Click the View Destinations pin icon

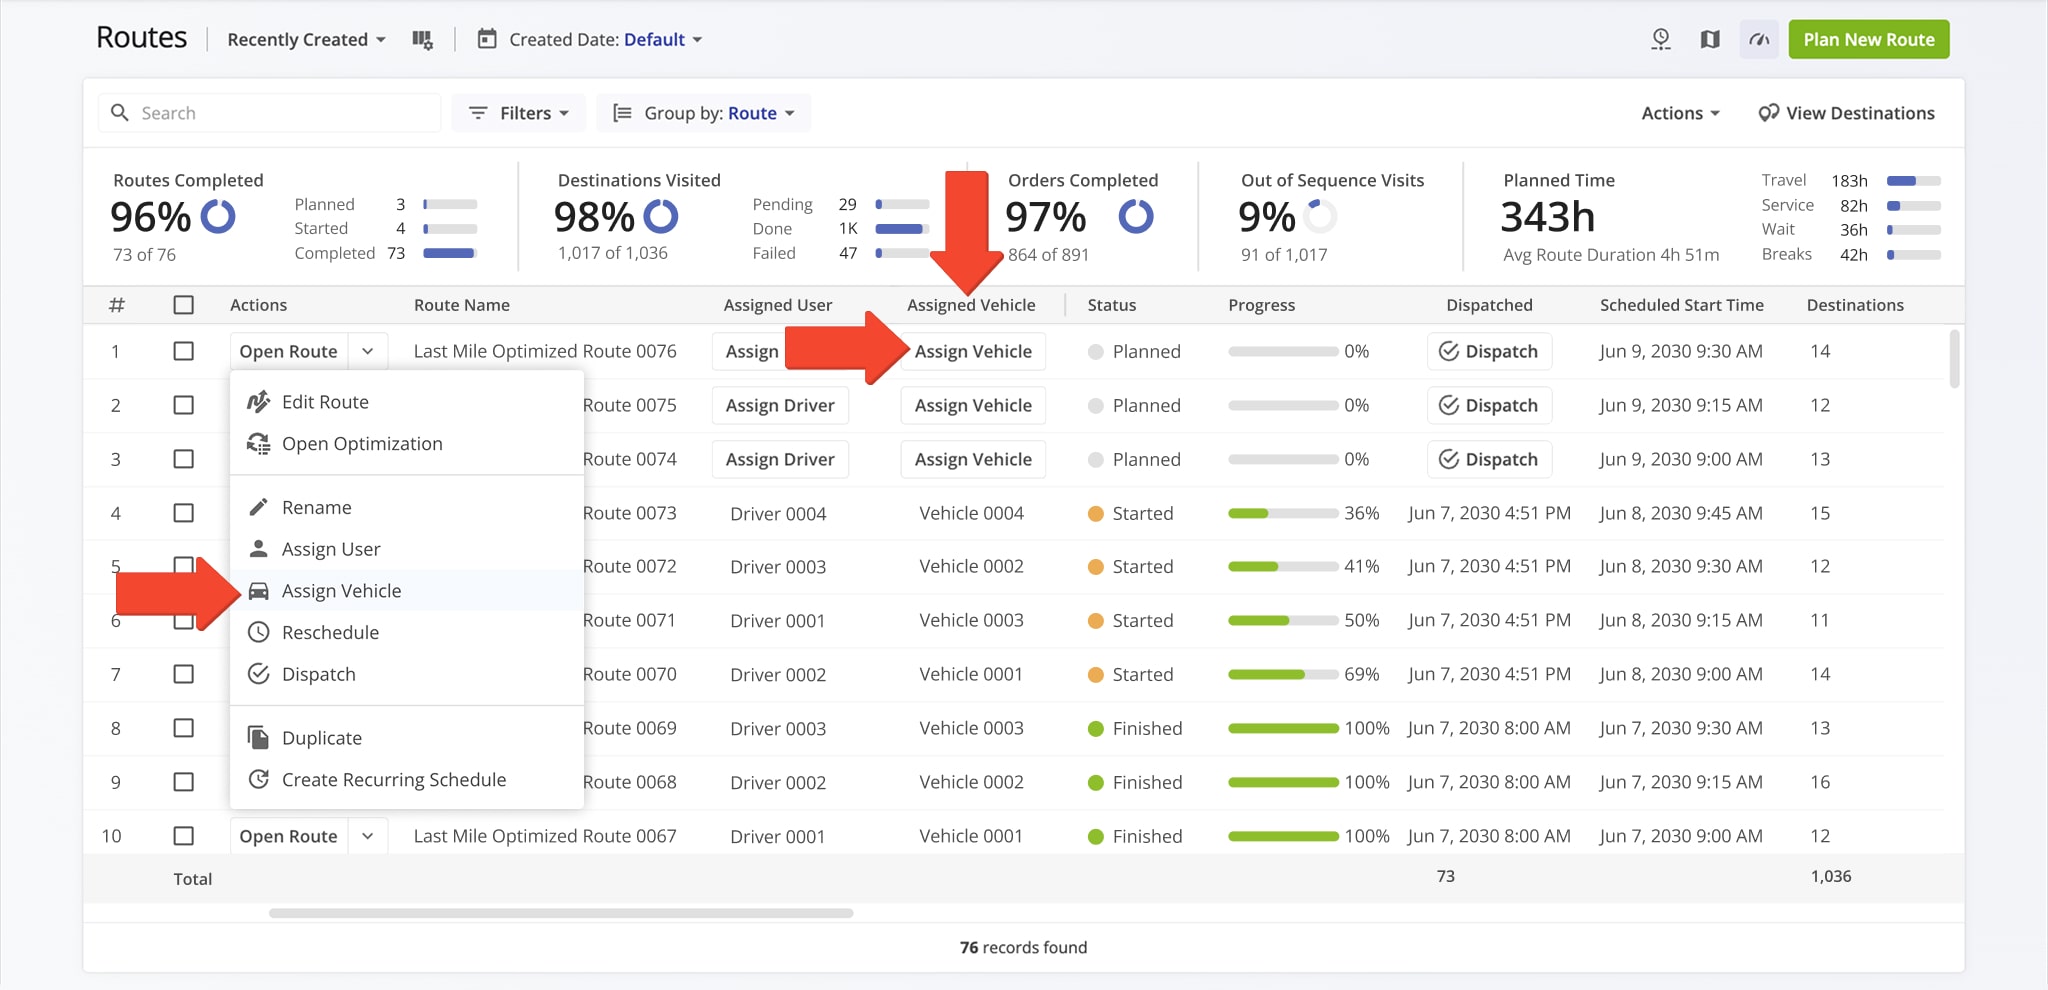[1768, 113]
